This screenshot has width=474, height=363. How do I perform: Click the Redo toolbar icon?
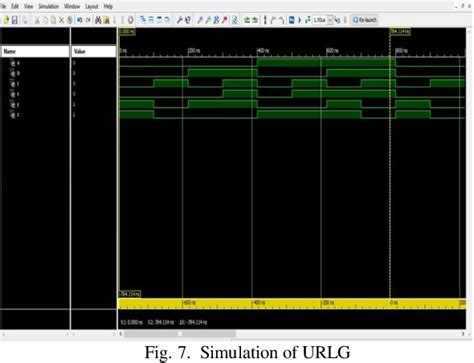click(x=88, y=20)
